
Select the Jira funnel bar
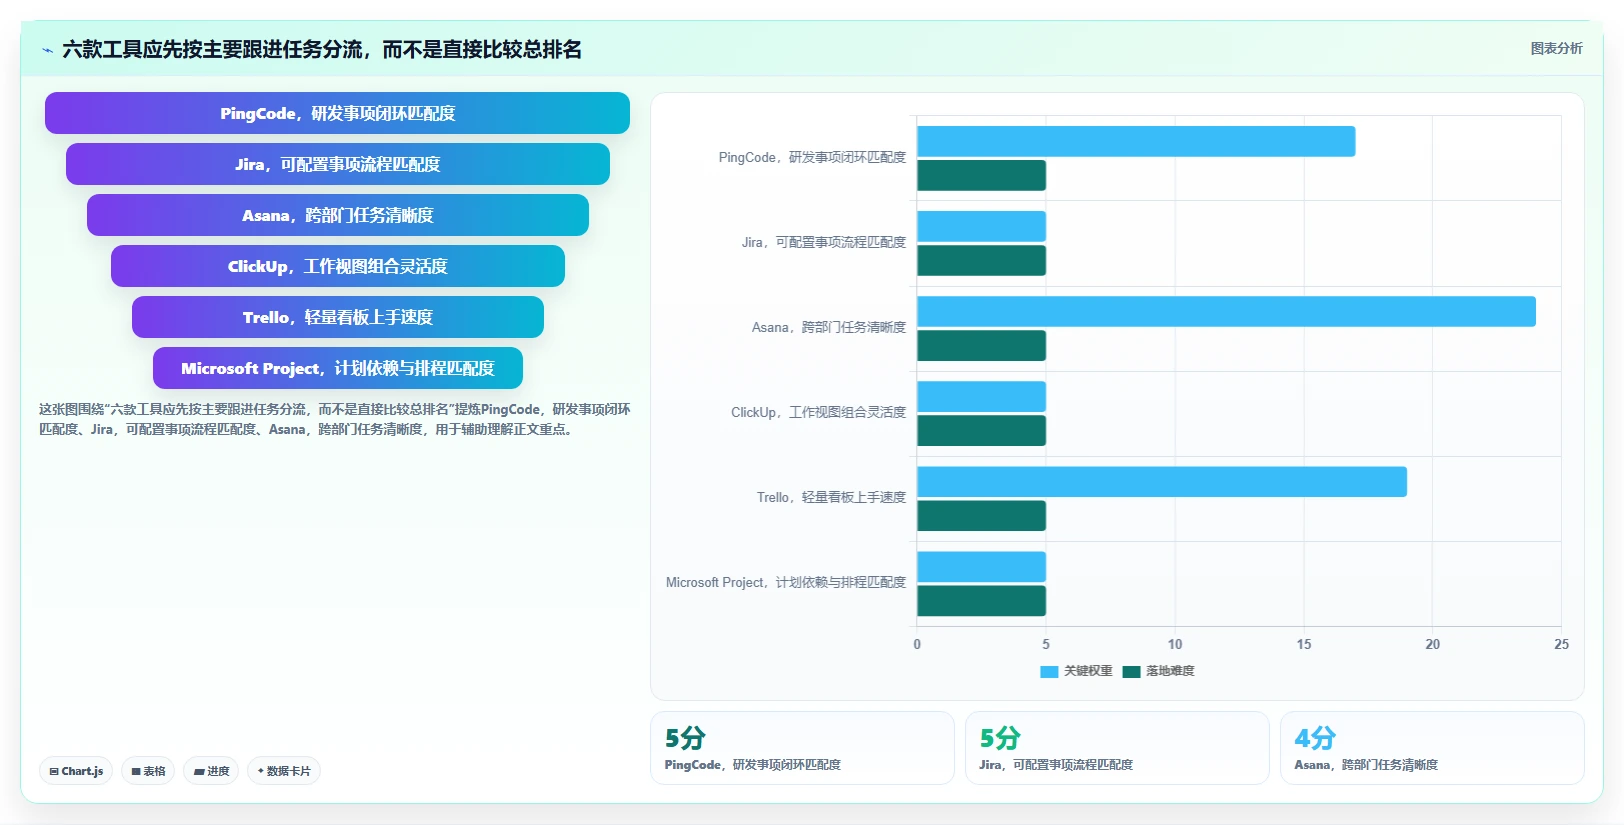pyautogui.click(x=337, y=164)
